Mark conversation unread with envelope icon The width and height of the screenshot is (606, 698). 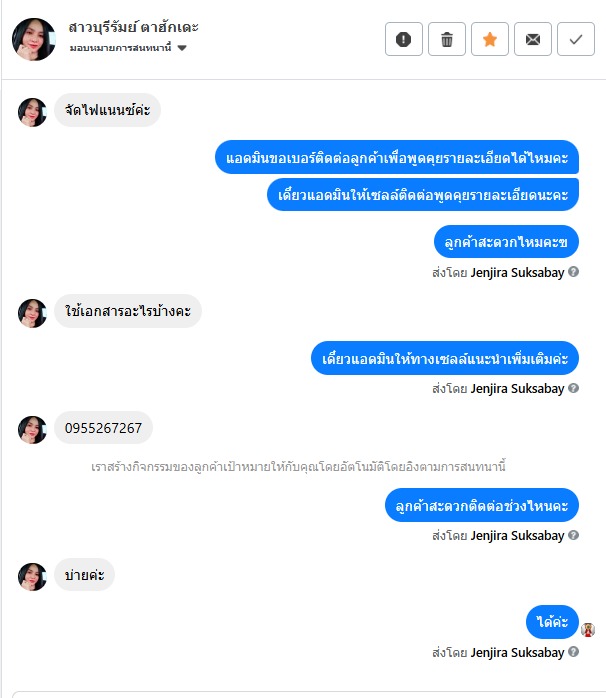click(533, 39)
